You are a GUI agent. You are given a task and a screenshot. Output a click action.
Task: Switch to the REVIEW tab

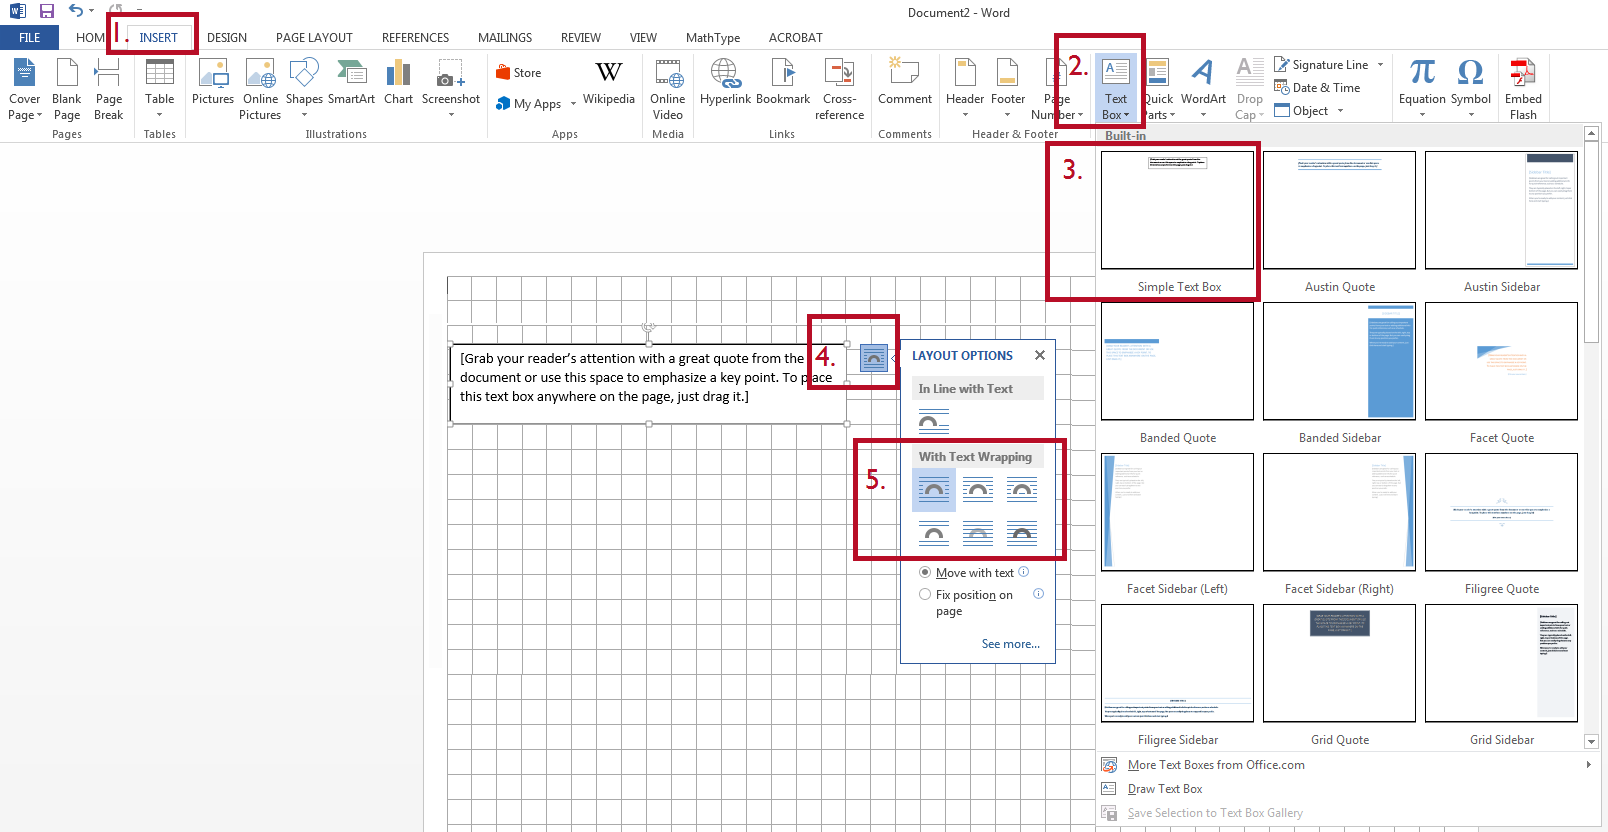(x=581, y=38)
